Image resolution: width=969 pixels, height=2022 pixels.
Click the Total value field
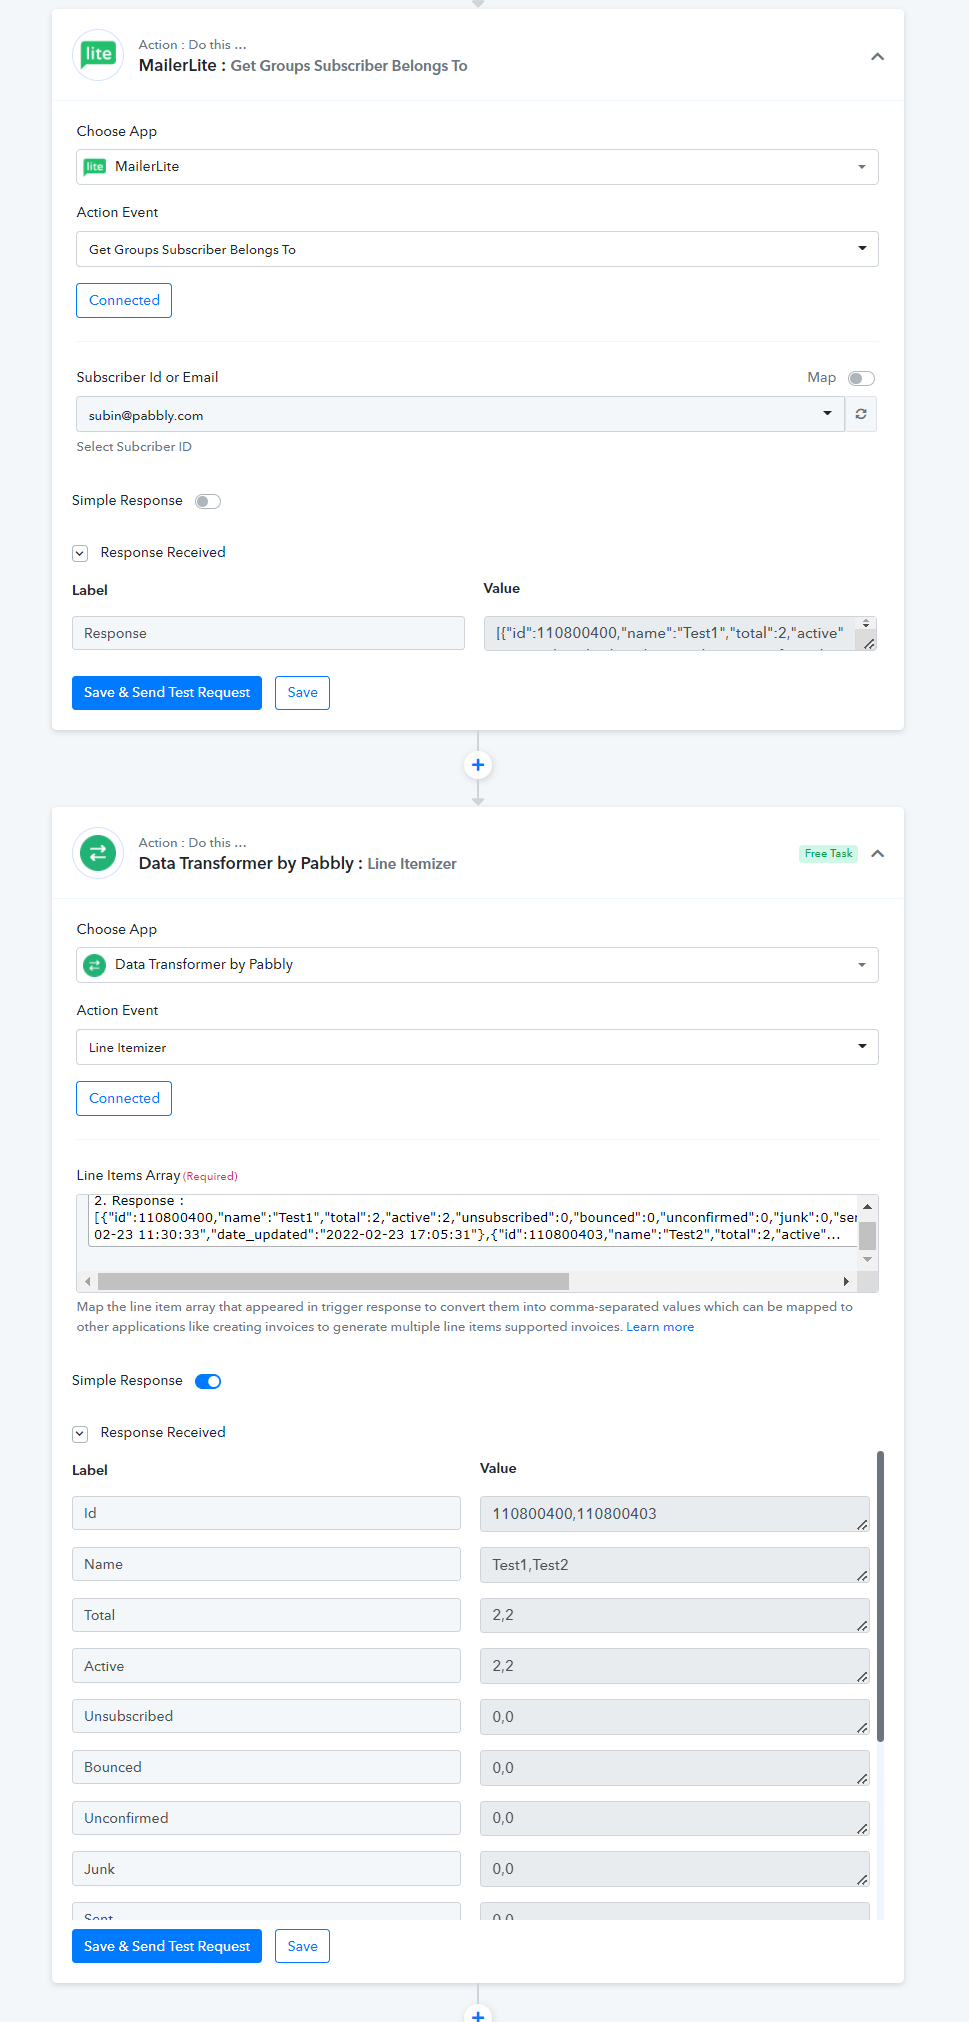pos(675,1615)
